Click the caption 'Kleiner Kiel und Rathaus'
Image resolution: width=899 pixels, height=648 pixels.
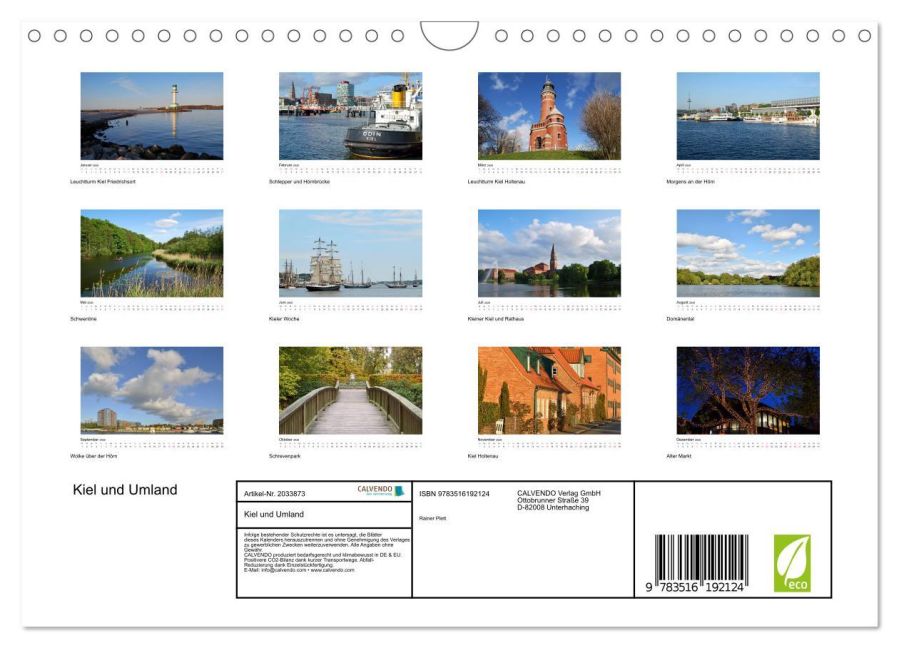click(x=495, y=319)
